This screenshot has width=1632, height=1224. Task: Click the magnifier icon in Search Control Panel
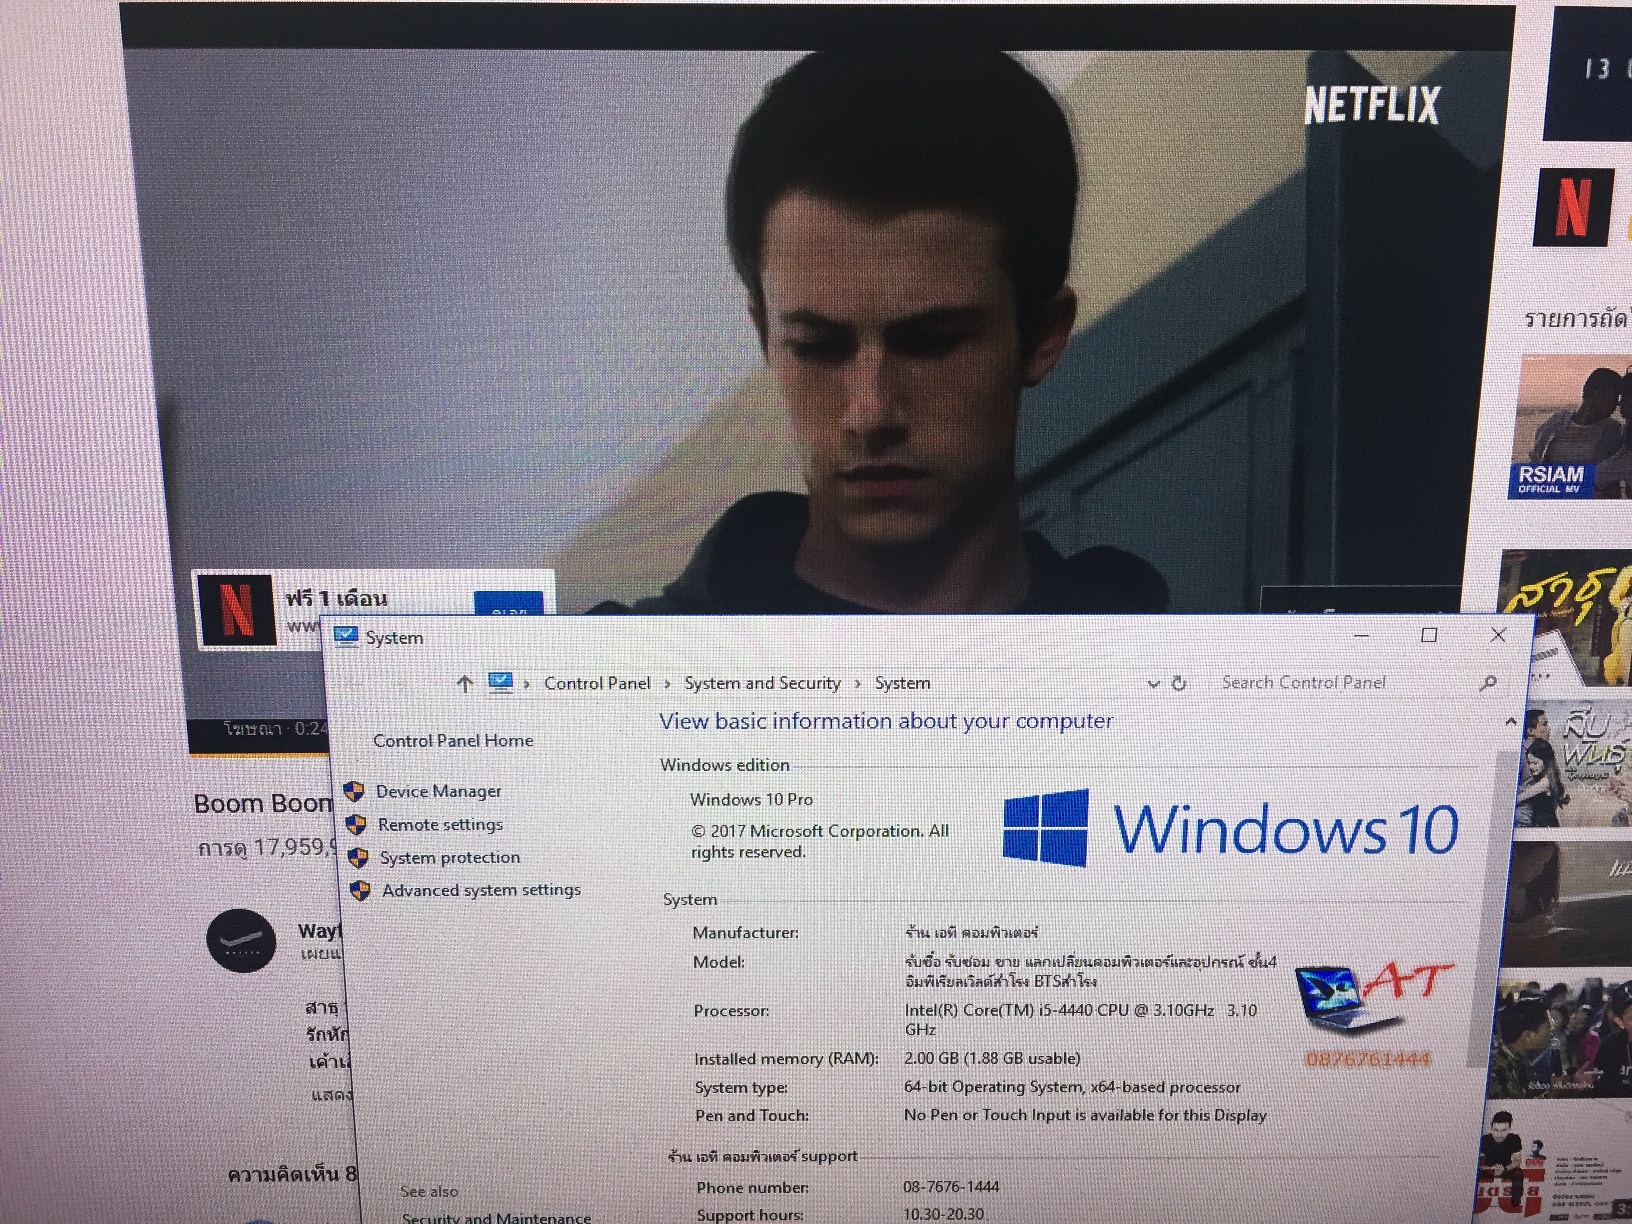[1487, 683]
